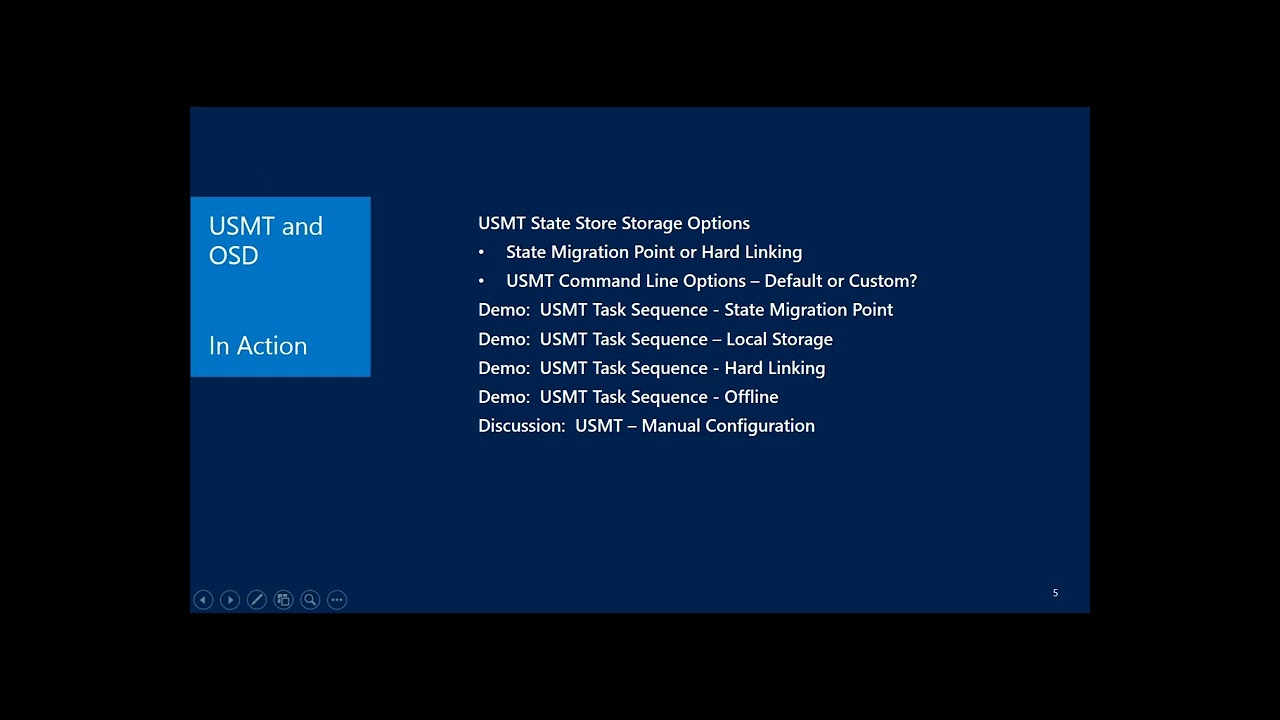Advance with the next slide arrow
This screenshot has width=1280, height=720.
coord(230,600)
